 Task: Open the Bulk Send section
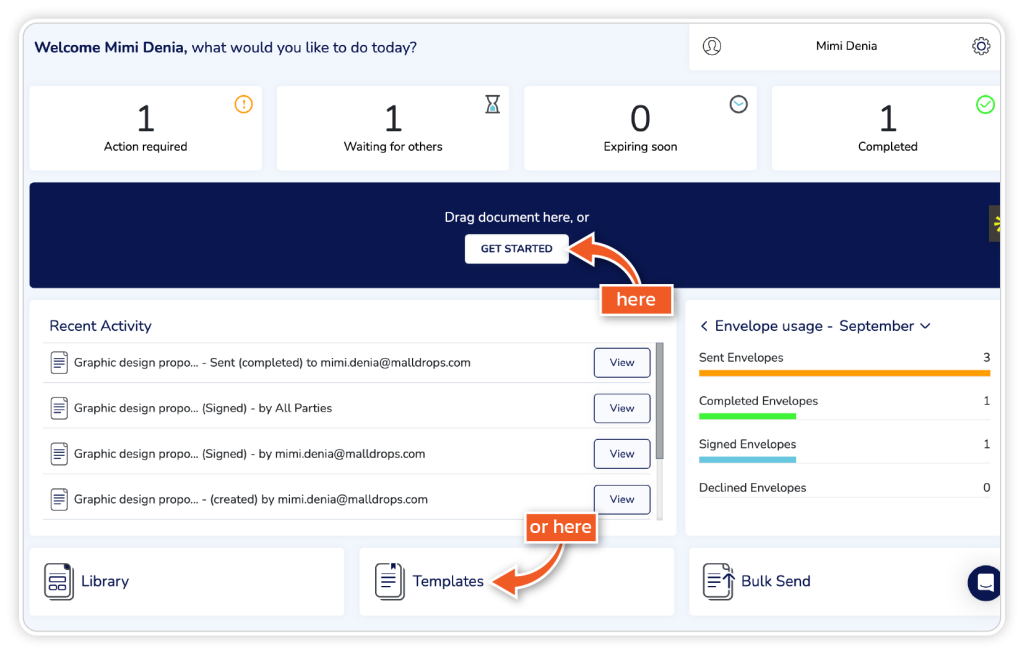pyautogui.click(x=775, y=581)
